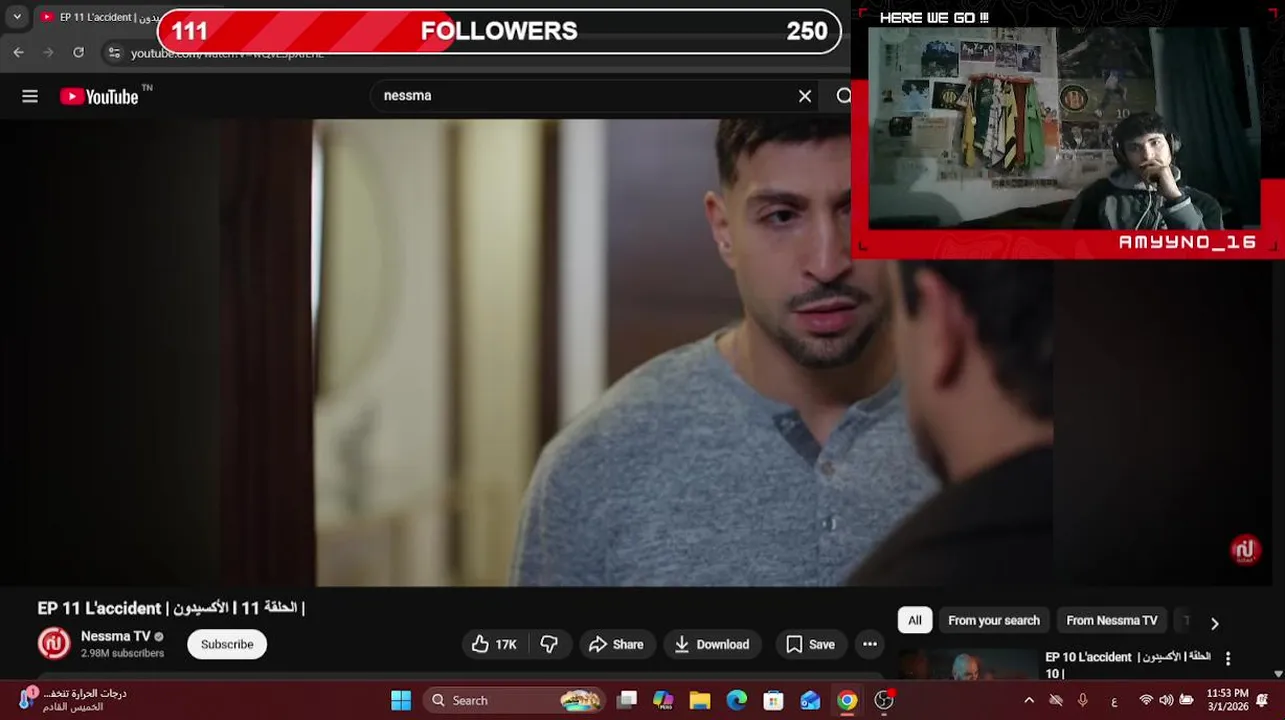1285x720 pixels.
Task: Open the speaker volume tray icon
Action: click(1166, 700)
